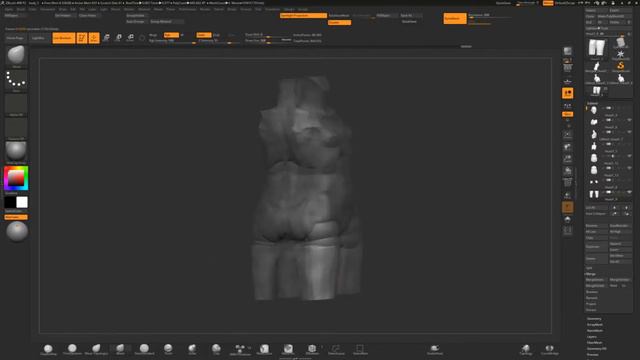Select the star-shaped PolyMesh3D tool
Screen dimensions: 640x360
pyautogui.click(x=620, y=54)
